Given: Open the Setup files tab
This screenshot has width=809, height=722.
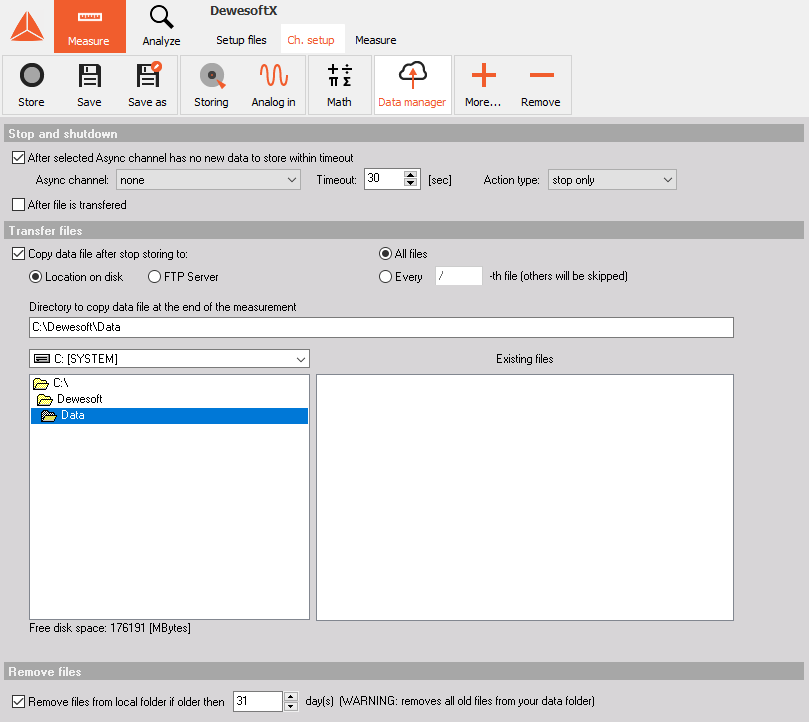Looking at the screenshot, I should pyautogui.click(x=241, y=40).
